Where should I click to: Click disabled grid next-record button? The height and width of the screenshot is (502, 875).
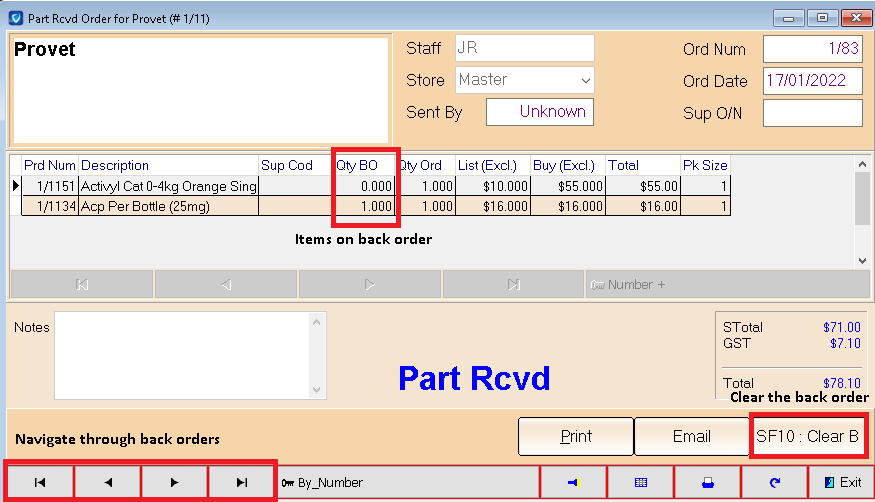tap(369, 284)
